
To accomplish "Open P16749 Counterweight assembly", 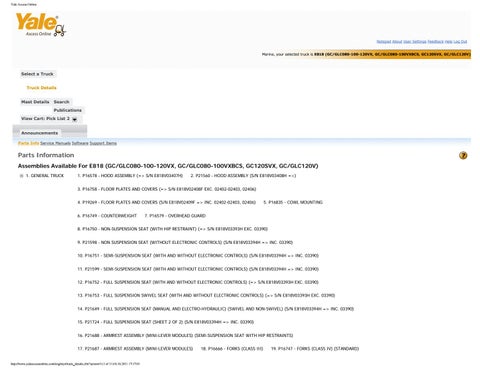I will point(107,216).
